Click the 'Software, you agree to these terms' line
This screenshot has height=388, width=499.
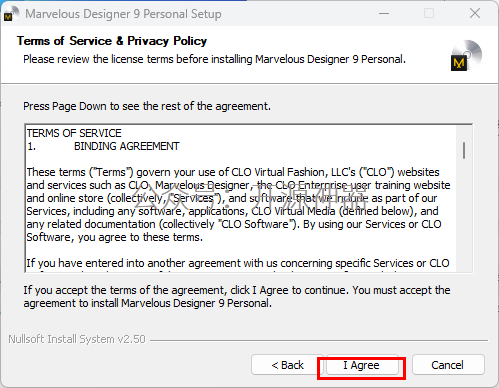(115, 237)
